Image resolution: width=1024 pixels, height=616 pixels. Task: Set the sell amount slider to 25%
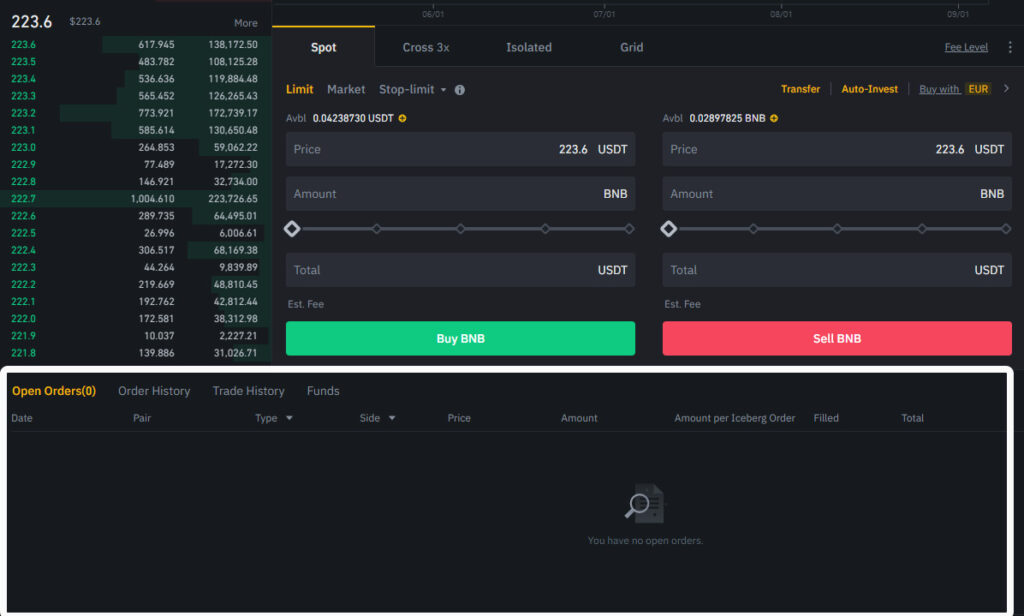(x=753, y=229)
